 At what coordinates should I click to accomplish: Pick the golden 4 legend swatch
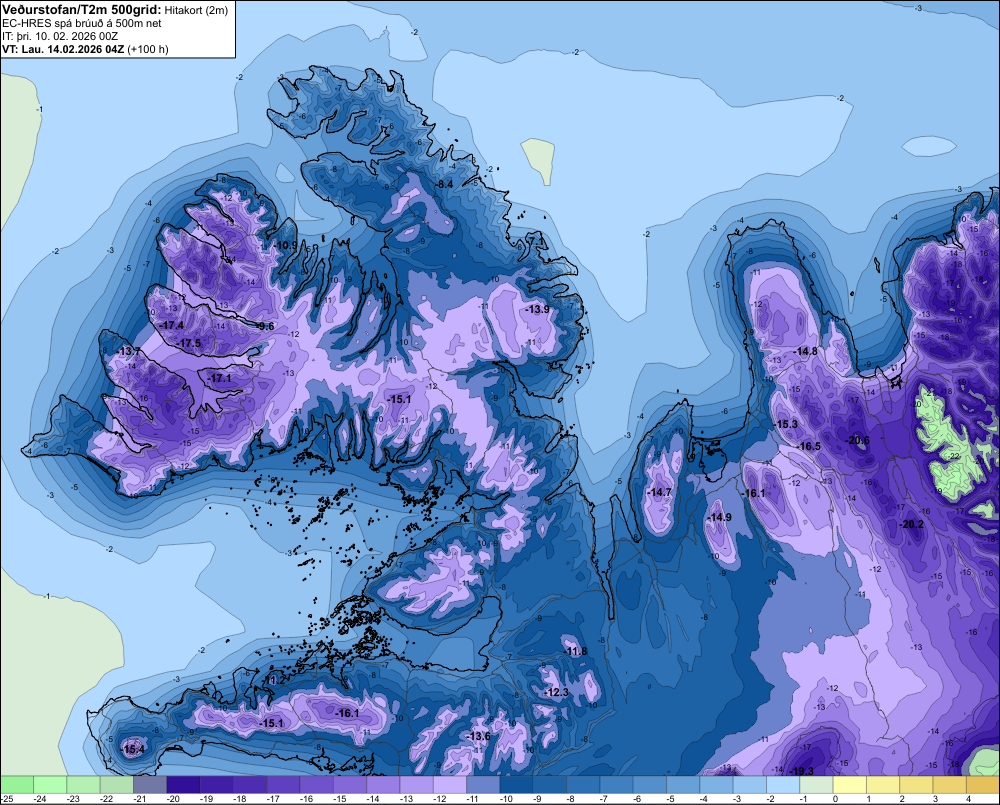(983, 784)
